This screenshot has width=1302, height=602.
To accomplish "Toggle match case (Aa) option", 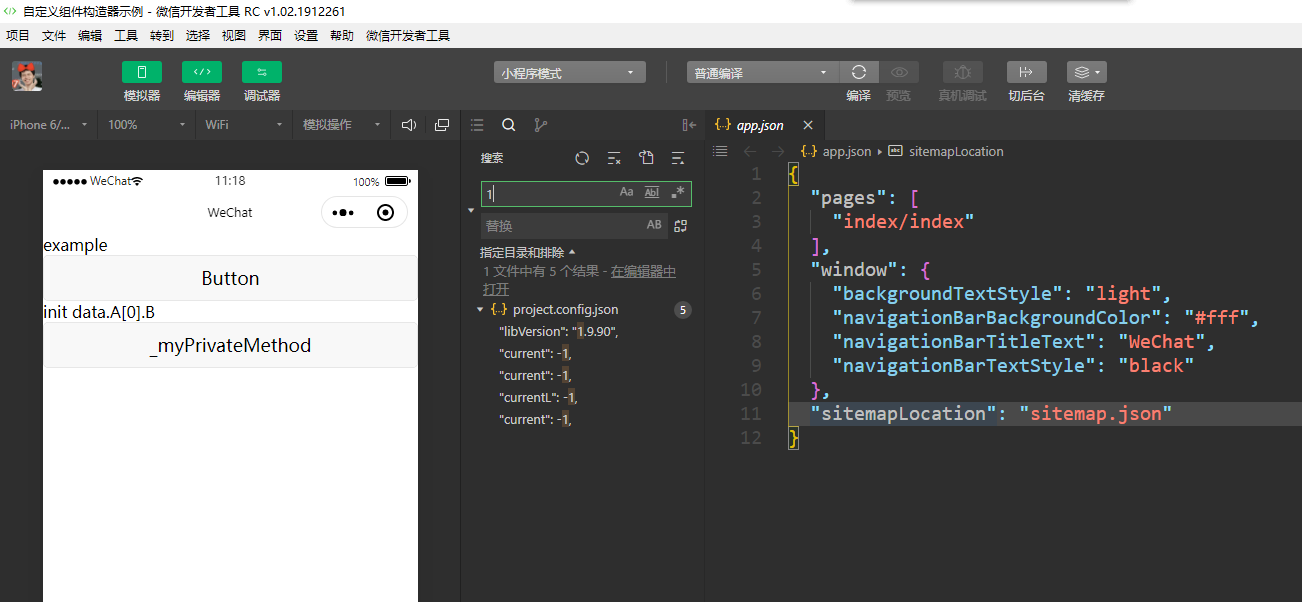I will coord(627,192).
